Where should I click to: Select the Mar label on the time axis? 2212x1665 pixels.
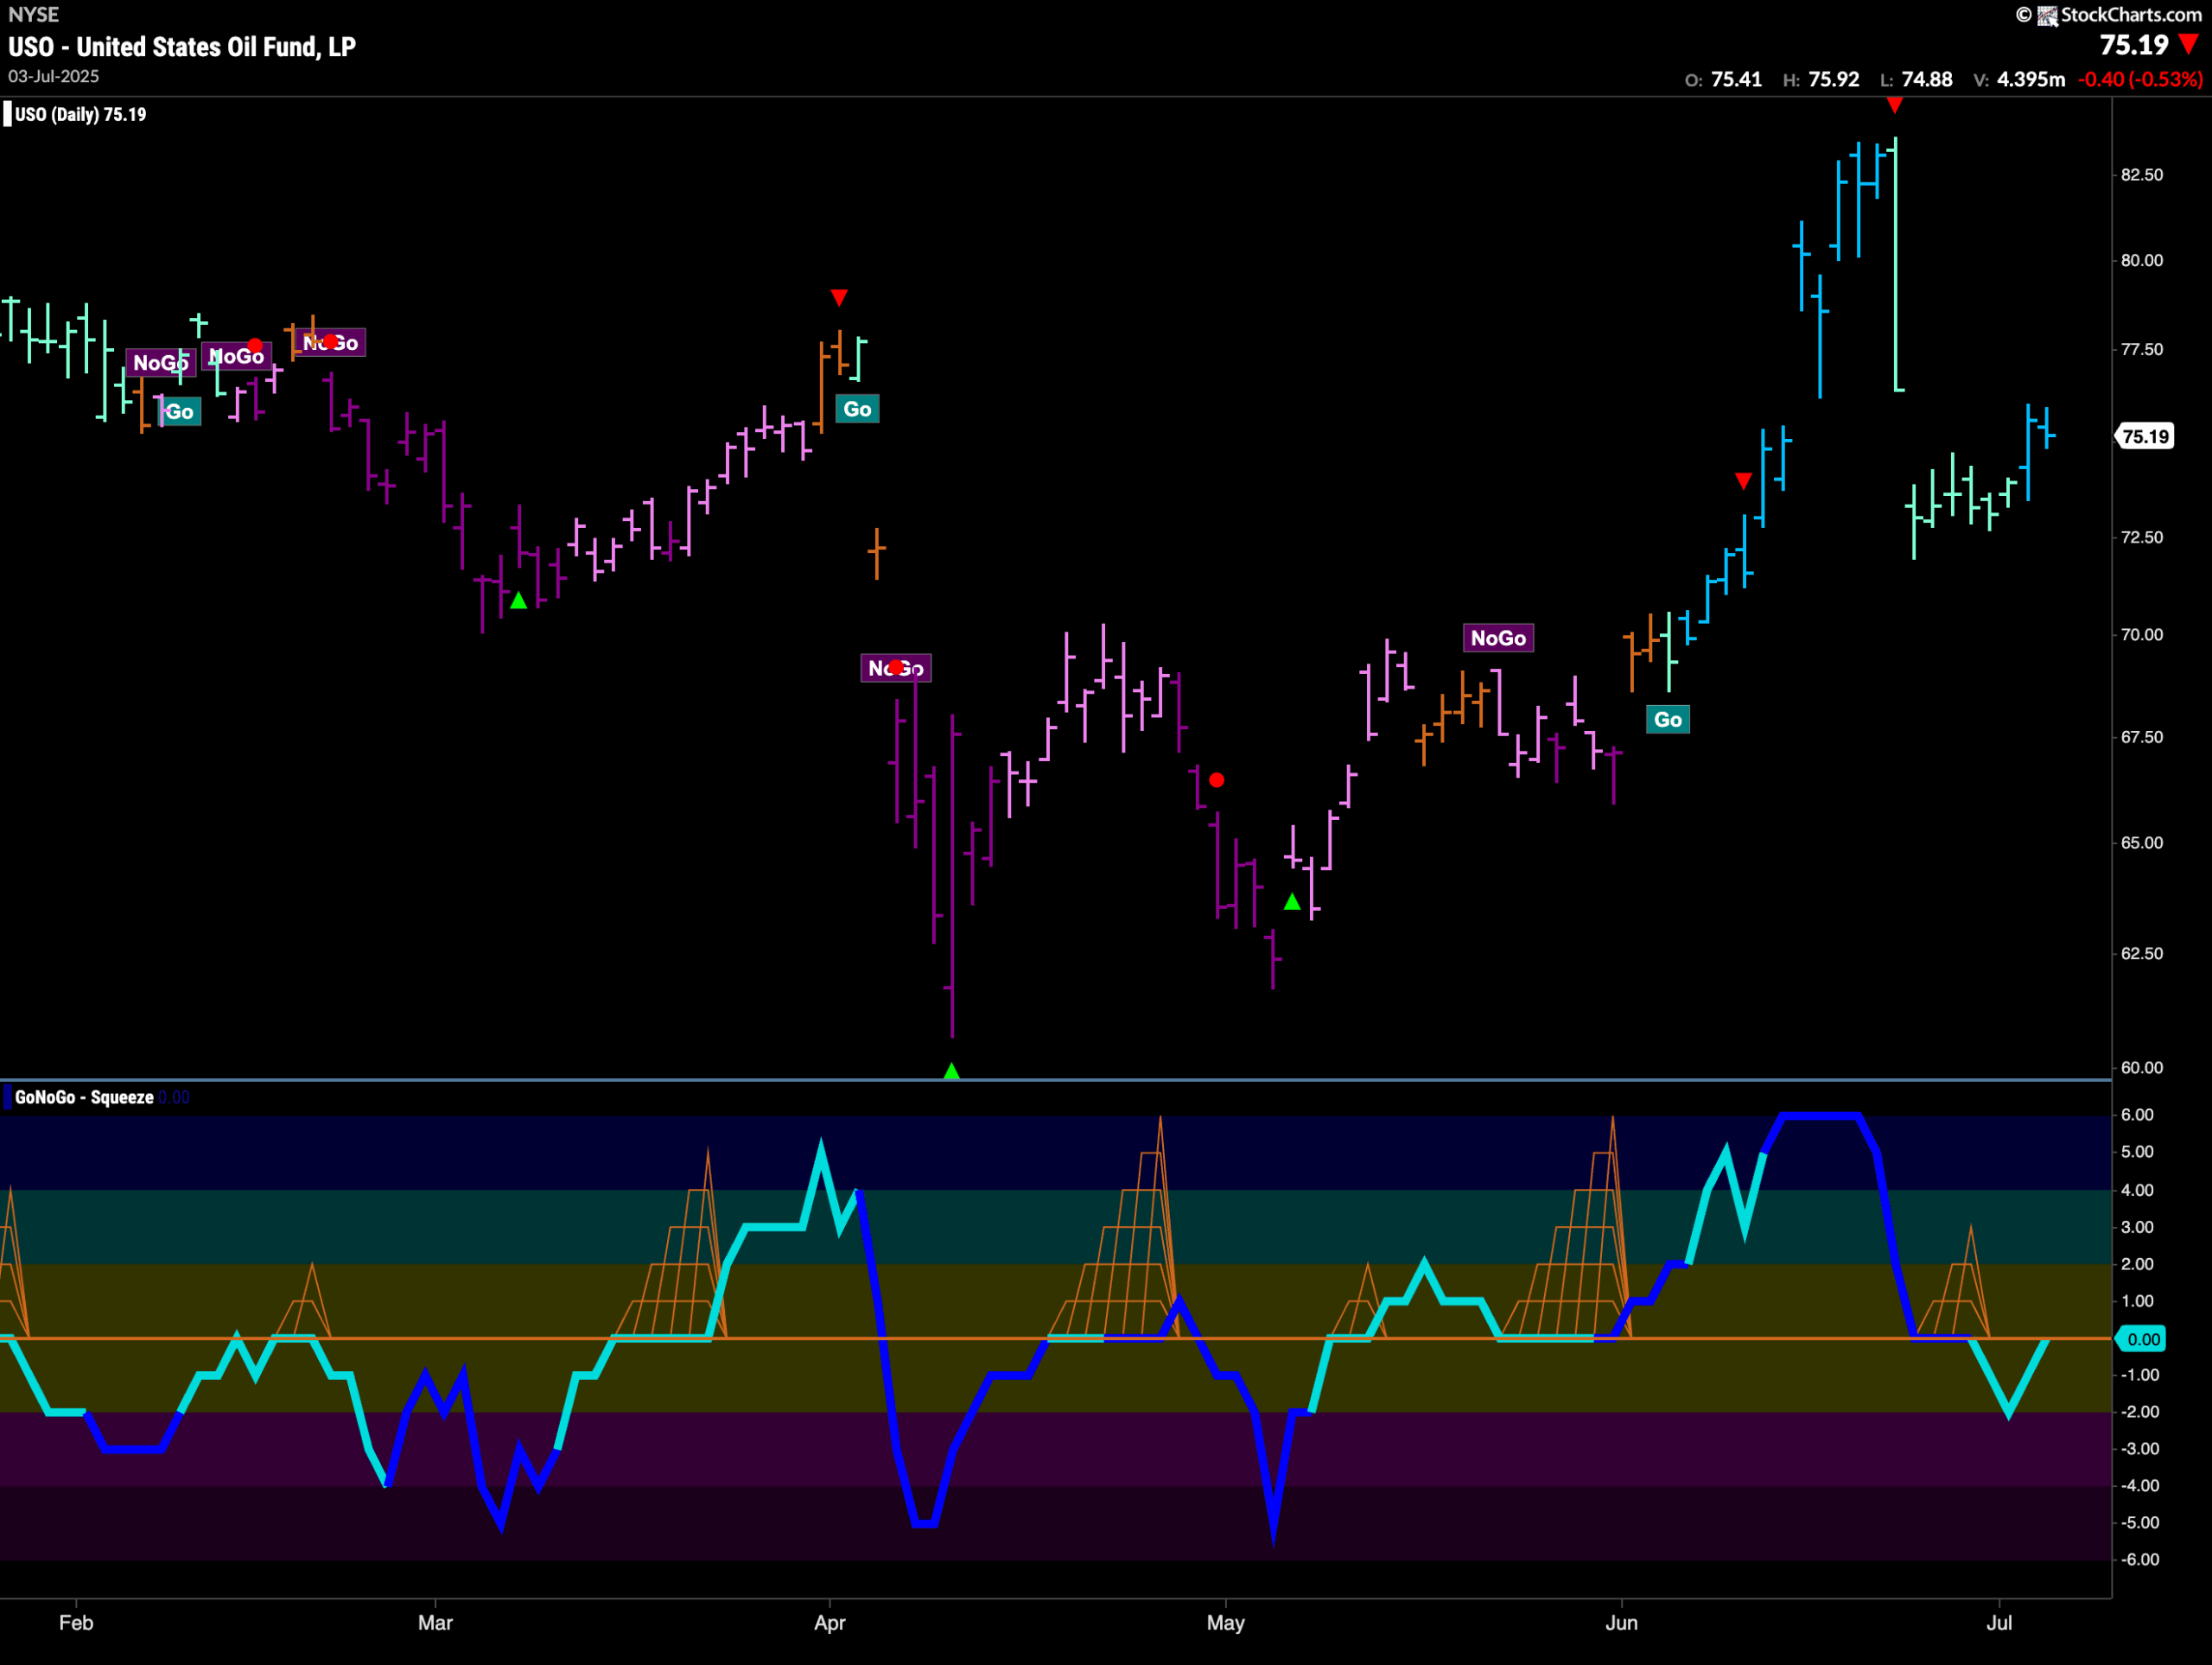435,1622
